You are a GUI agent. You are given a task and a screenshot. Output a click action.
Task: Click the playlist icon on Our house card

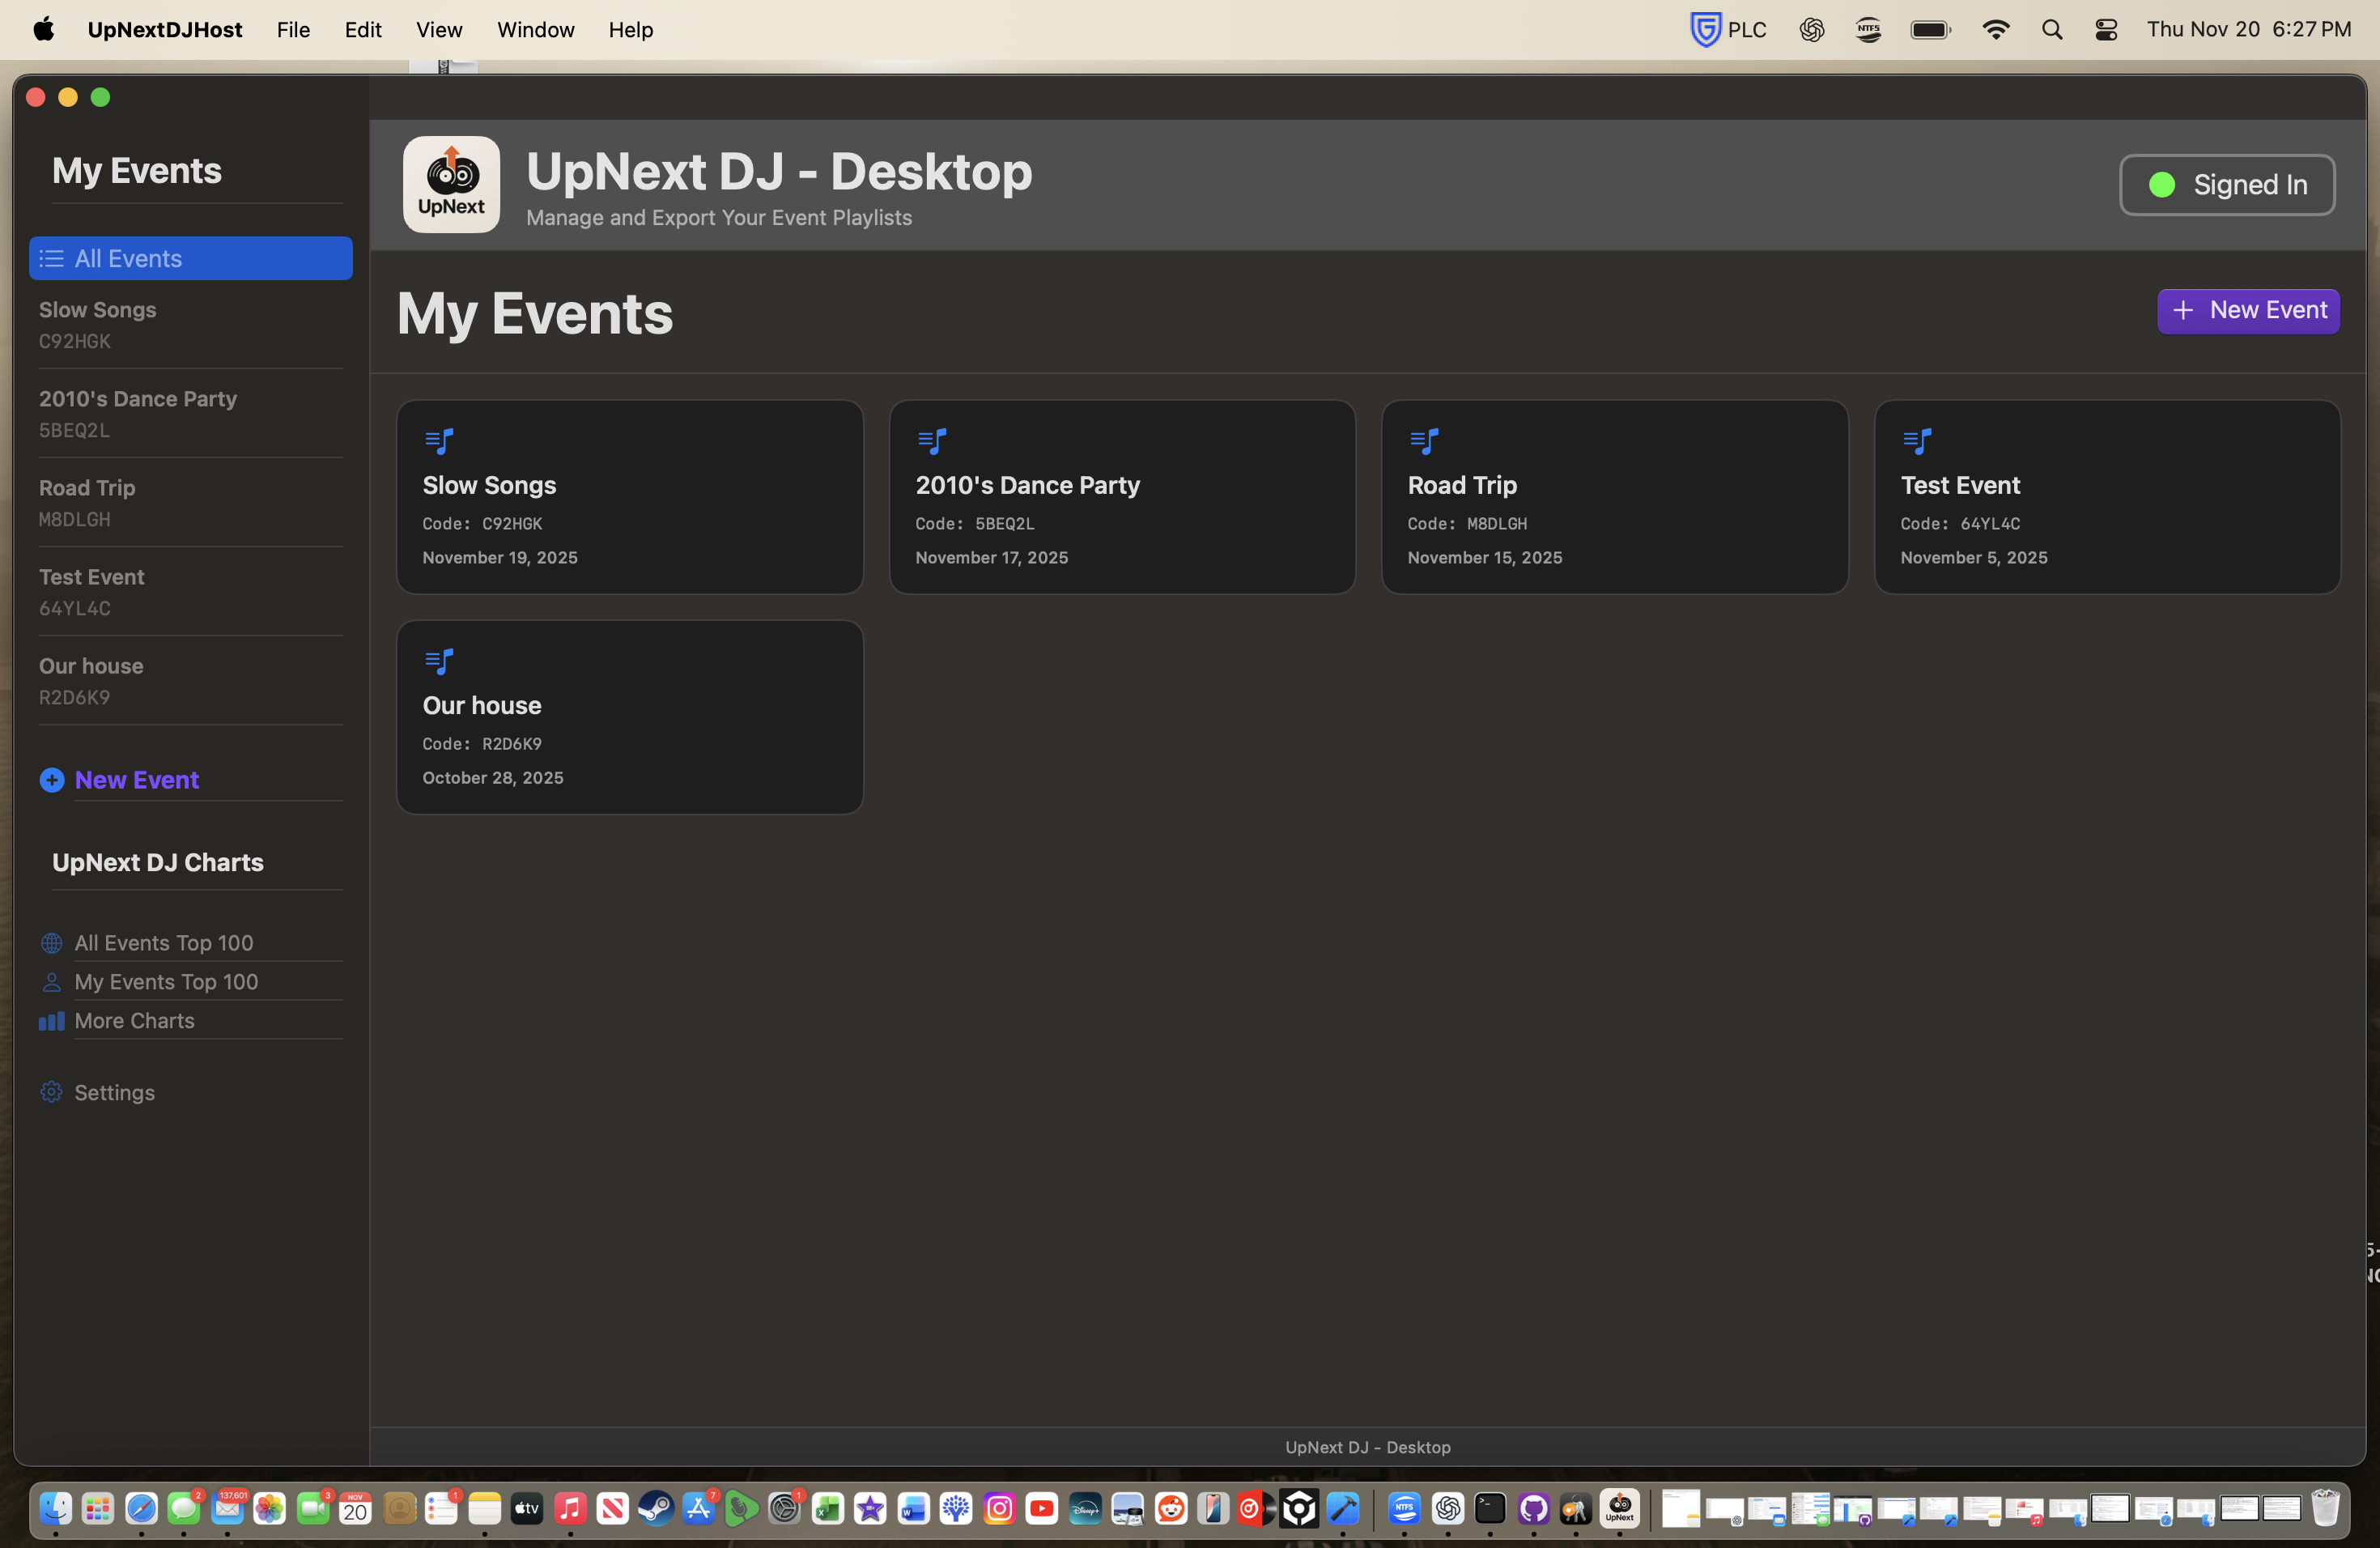pyautogui.click(x=439, y=660)
